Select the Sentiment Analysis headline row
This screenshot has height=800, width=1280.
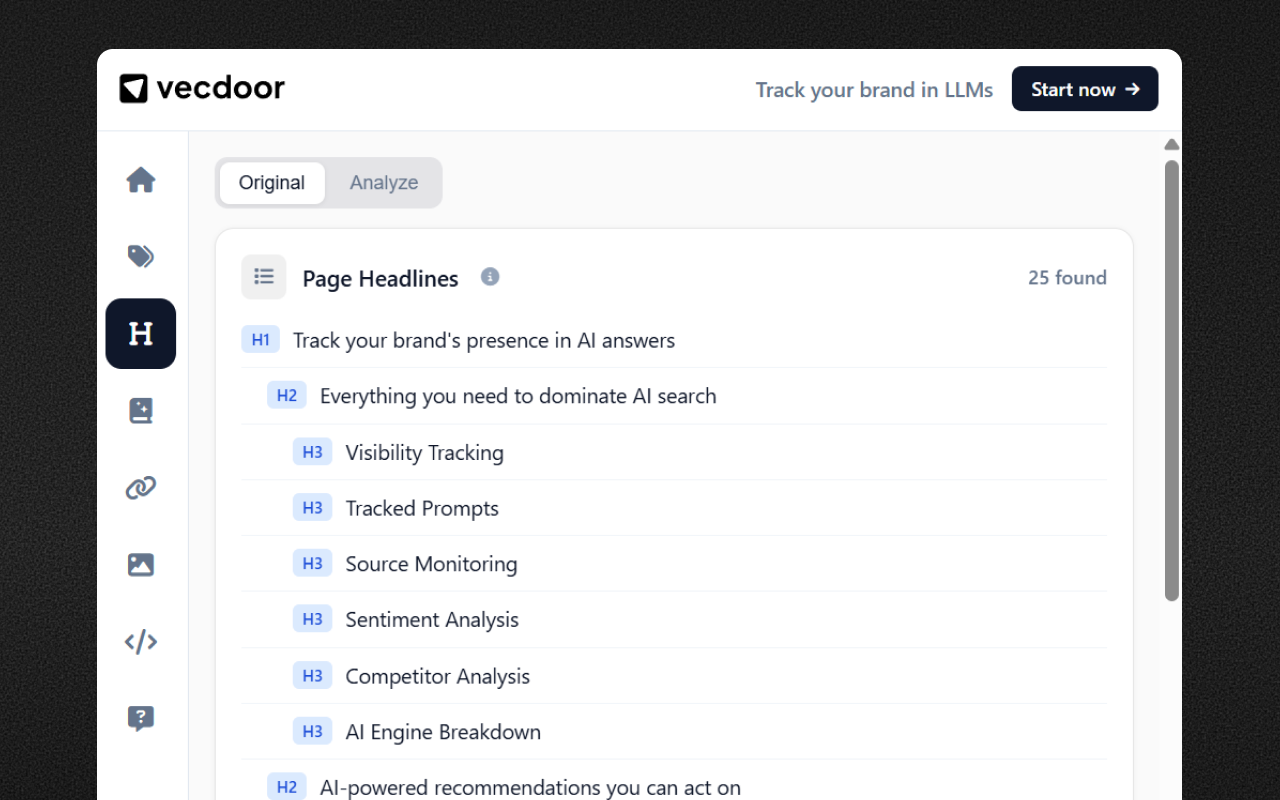pyautogui.click(x=432, y=619)
